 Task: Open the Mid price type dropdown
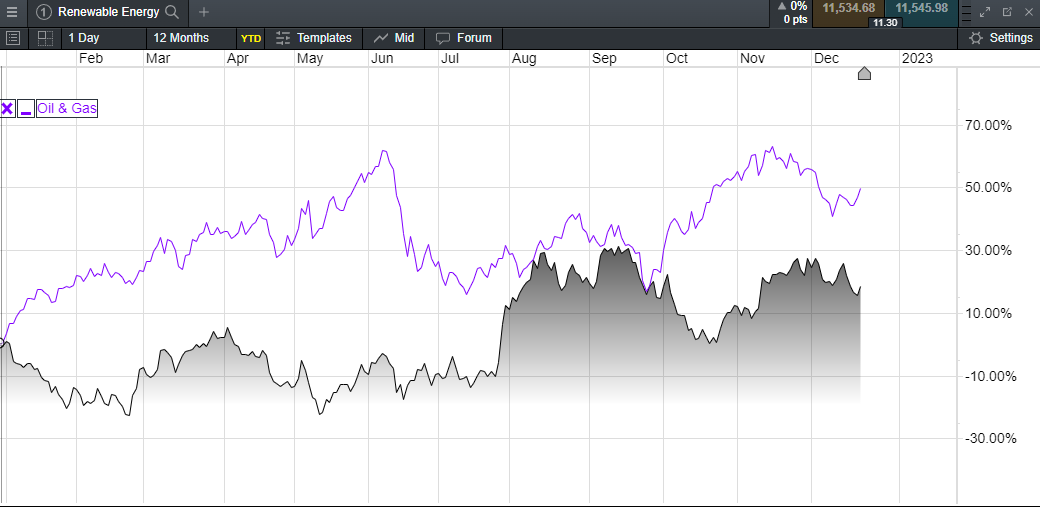coord(394,38)
